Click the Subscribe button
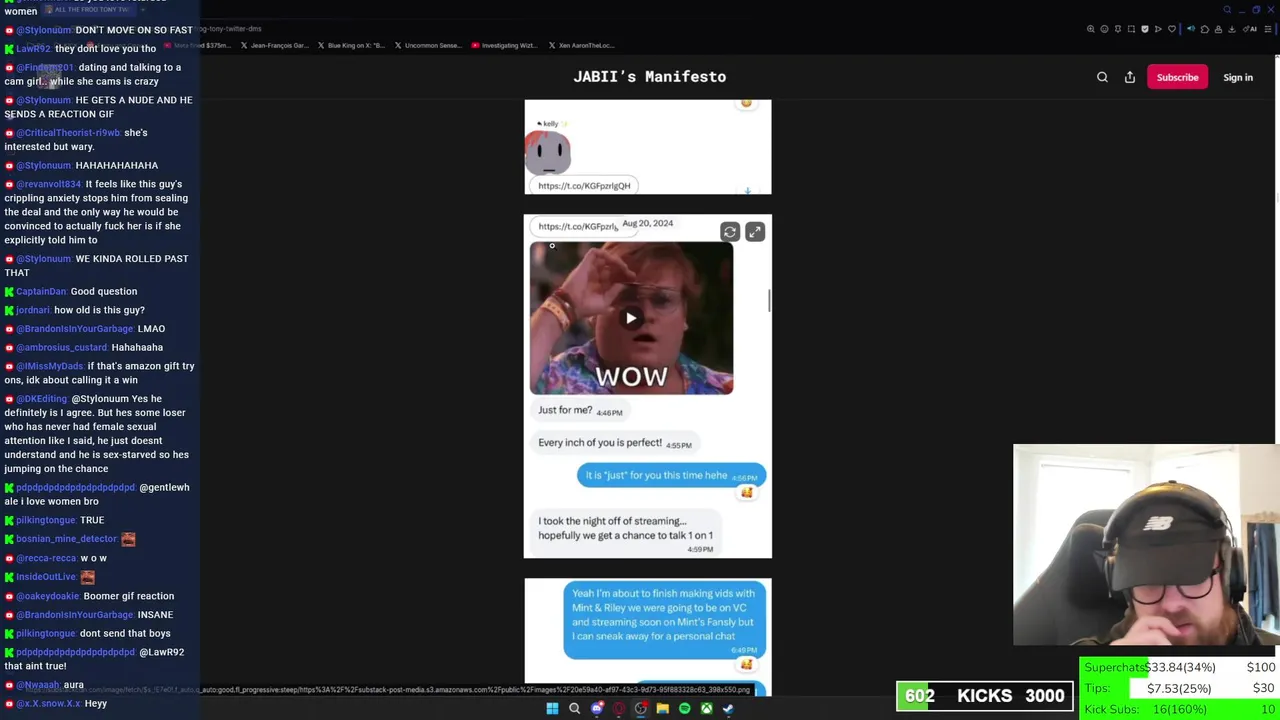1280x720 pixels. [1177, 77]
